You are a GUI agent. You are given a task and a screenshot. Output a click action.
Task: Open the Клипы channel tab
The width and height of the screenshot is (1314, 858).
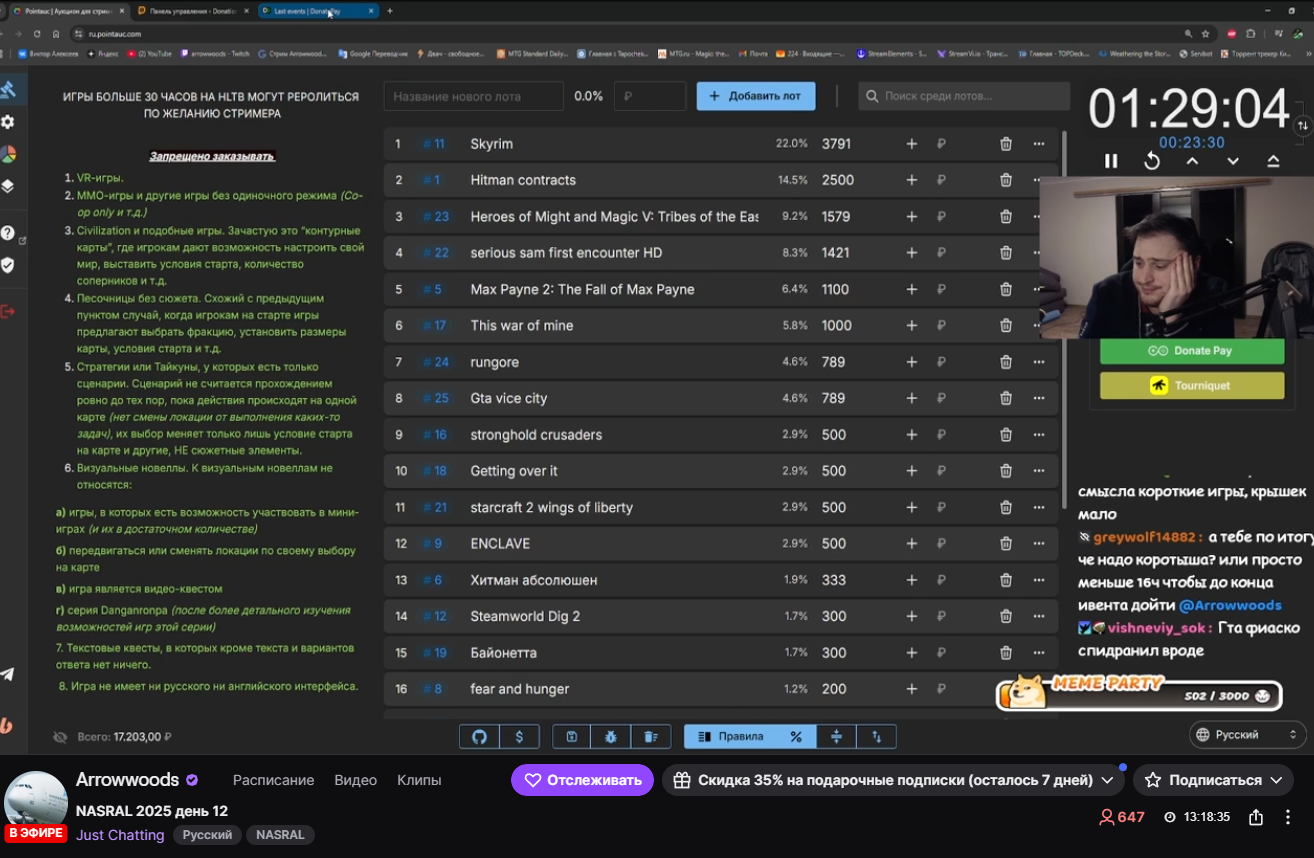pos(419,780)
